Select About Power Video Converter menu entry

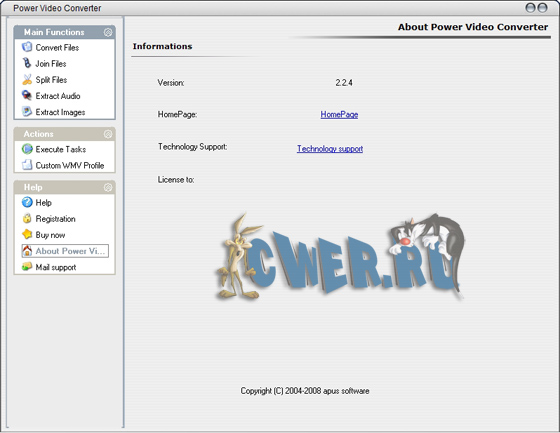click(x=65, y=251)
